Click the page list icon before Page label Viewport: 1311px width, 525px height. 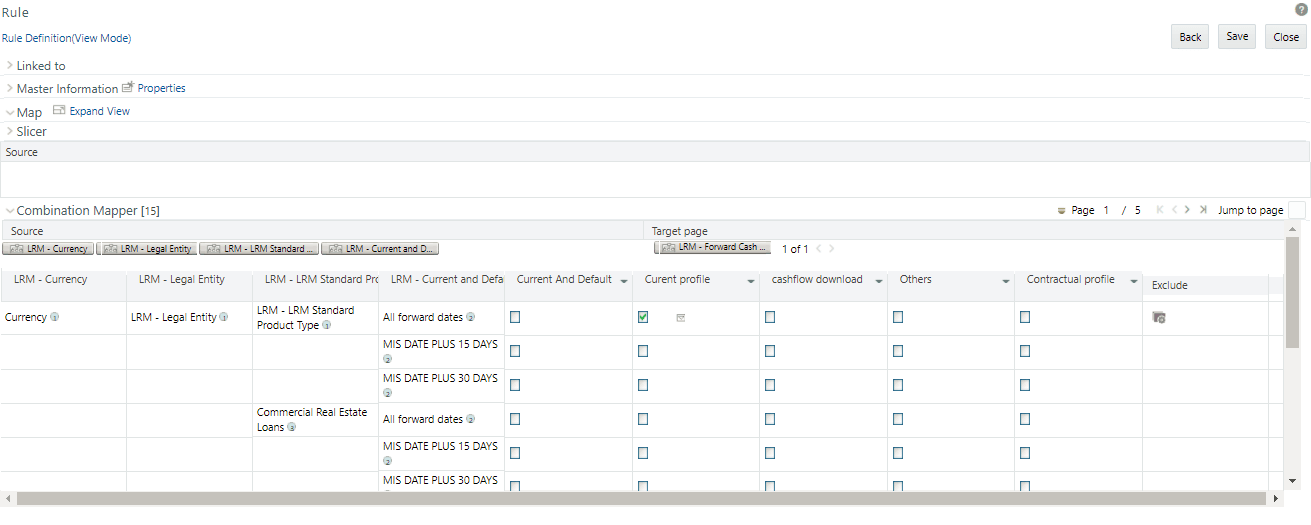1061,211
